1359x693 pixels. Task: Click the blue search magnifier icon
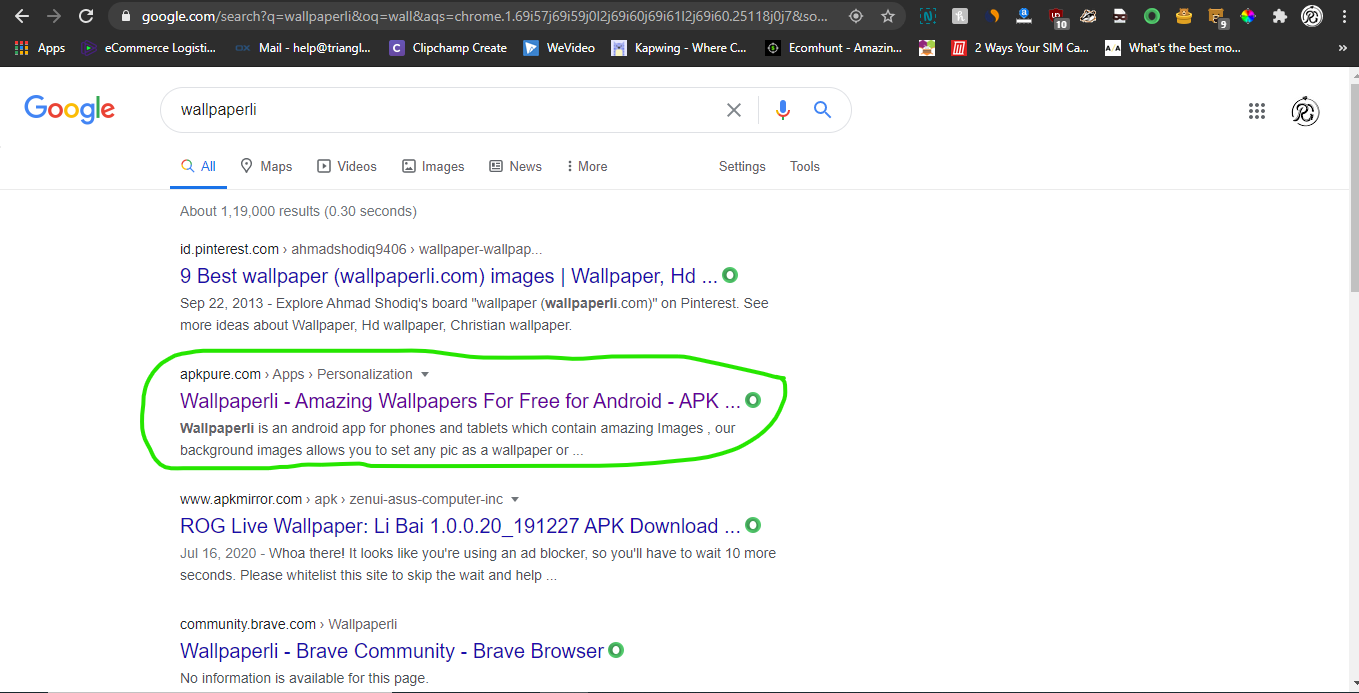pyautogui.click(x=822, y=110)
